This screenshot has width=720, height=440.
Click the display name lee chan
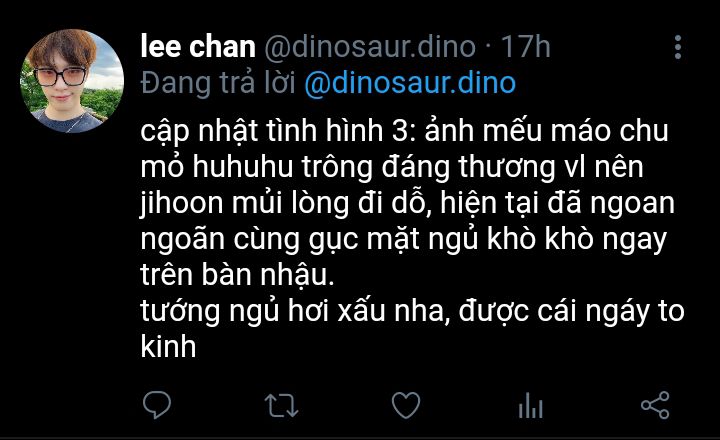(x=198, y=47)
